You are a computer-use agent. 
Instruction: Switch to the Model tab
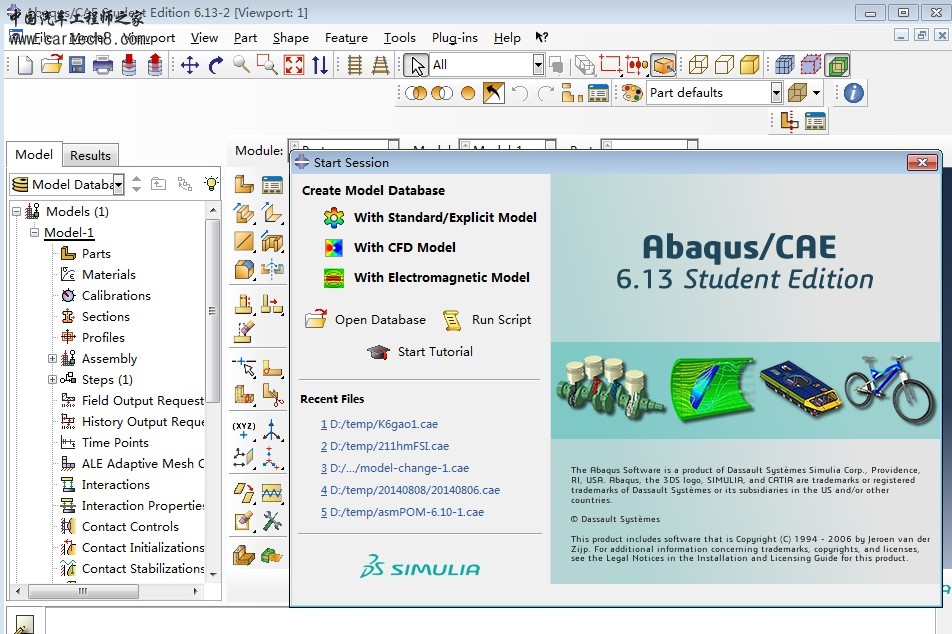click(34, 154)
